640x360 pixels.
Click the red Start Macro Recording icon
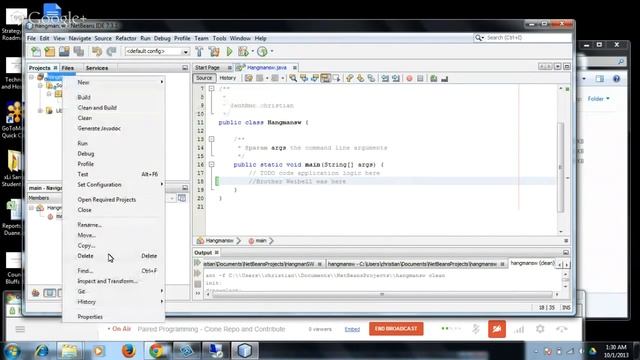[x=409, y=78]
